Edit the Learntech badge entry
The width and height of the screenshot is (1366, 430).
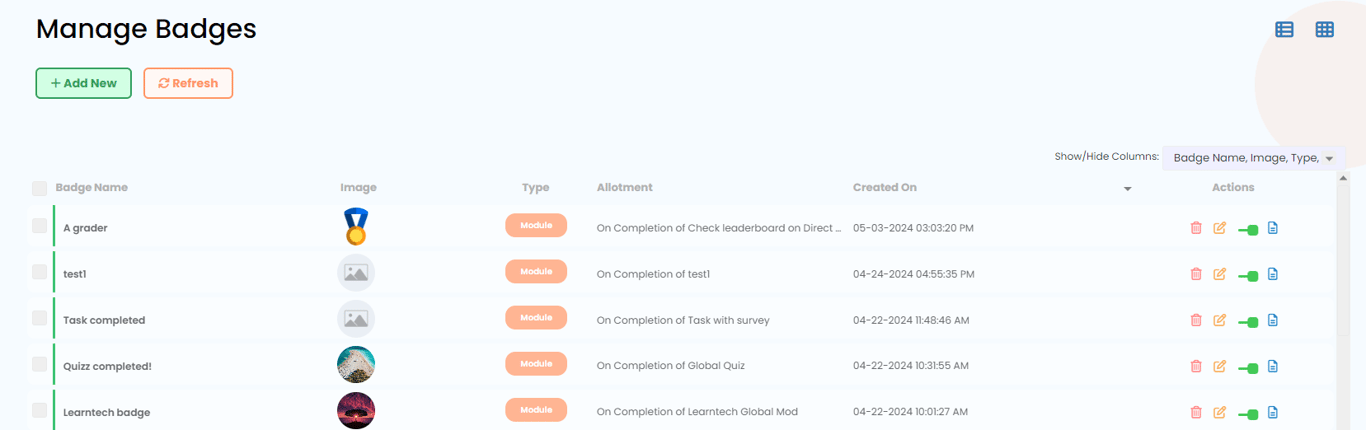(x=1219, y=412)
